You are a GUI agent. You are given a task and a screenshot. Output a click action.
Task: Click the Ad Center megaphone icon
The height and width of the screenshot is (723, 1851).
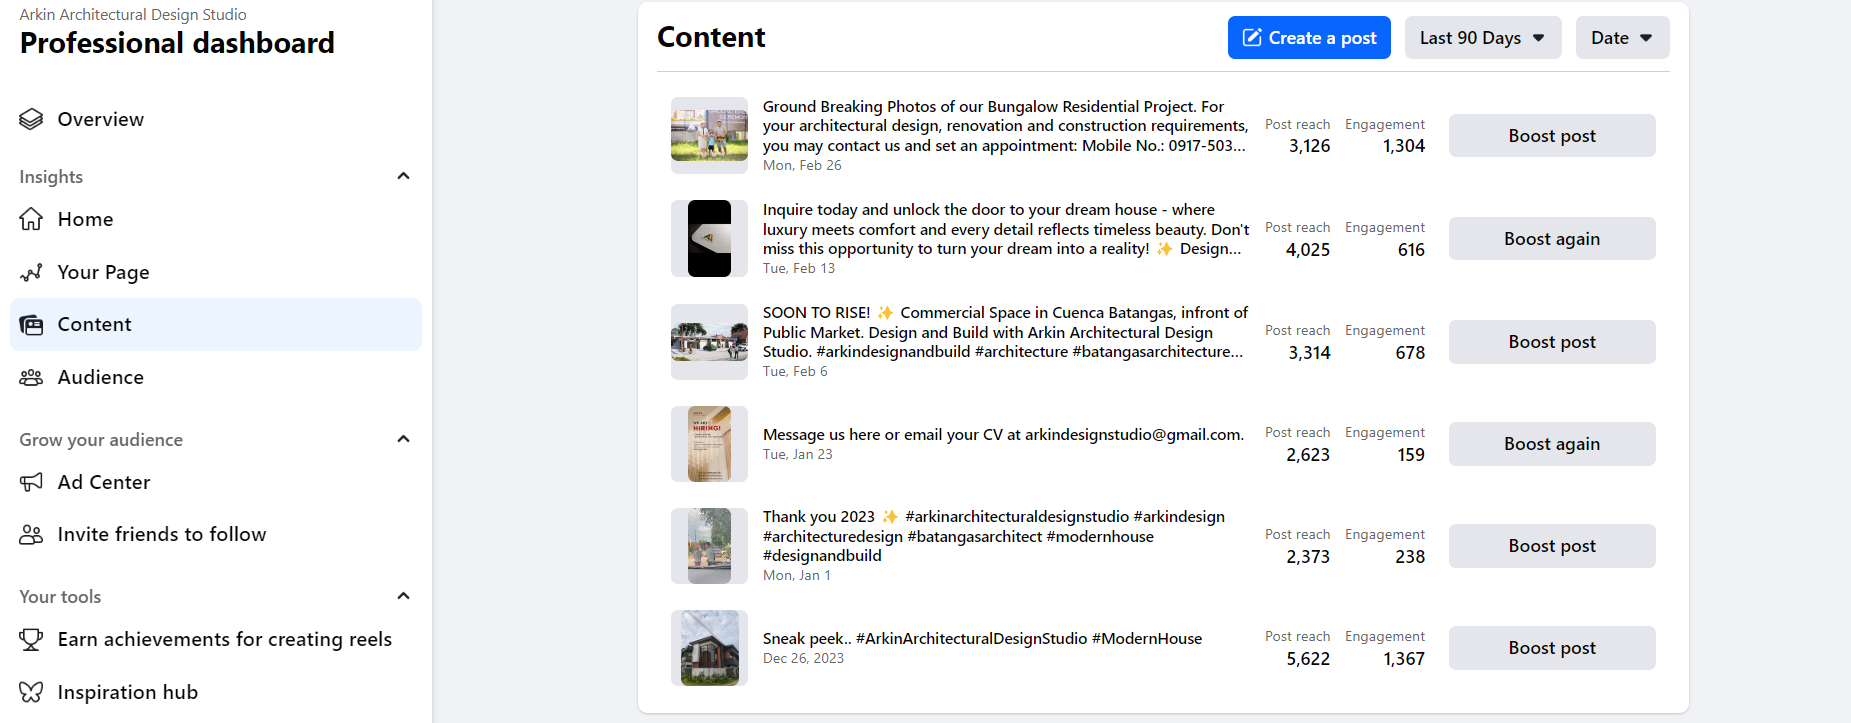(31, 482)
